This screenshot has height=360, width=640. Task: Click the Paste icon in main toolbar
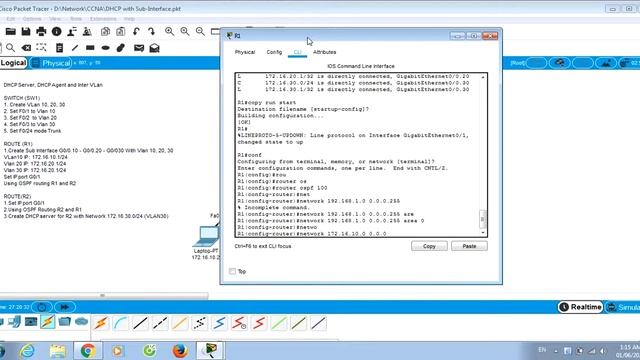click(121, 31)
